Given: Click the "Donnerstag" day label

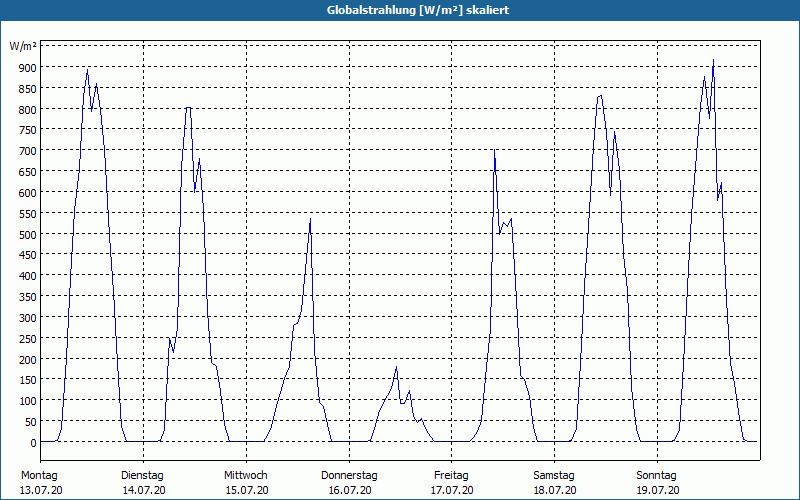Looking at the screenshot, I should pos(349,476).
